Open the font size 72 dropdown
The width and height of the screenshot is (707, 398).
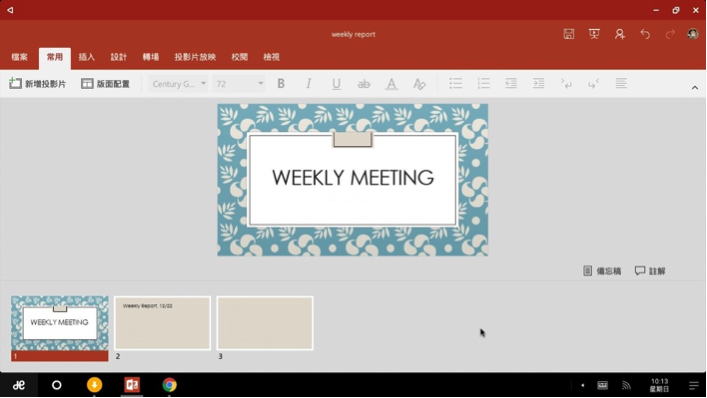pyautogui.click(x=239, y=84)
